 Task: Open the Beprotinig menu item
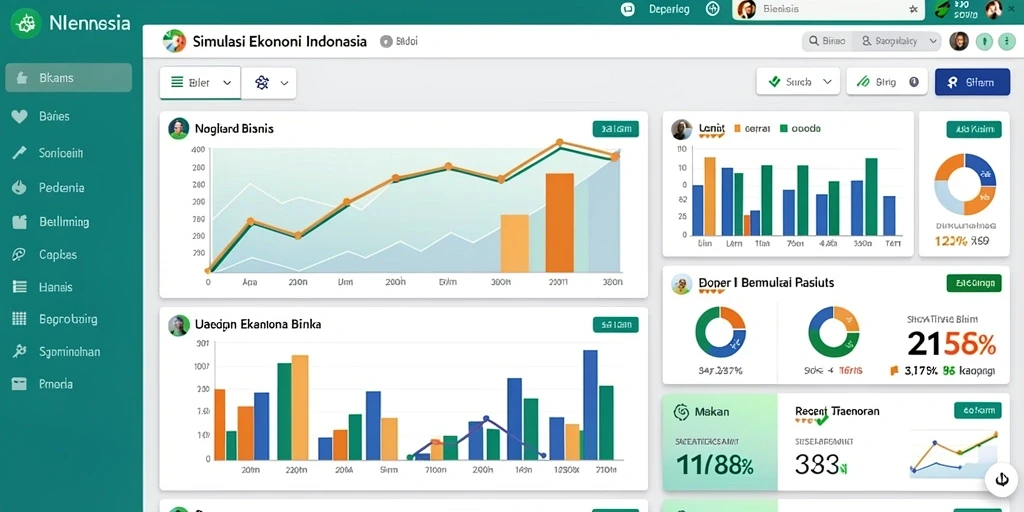coord(69,319)
